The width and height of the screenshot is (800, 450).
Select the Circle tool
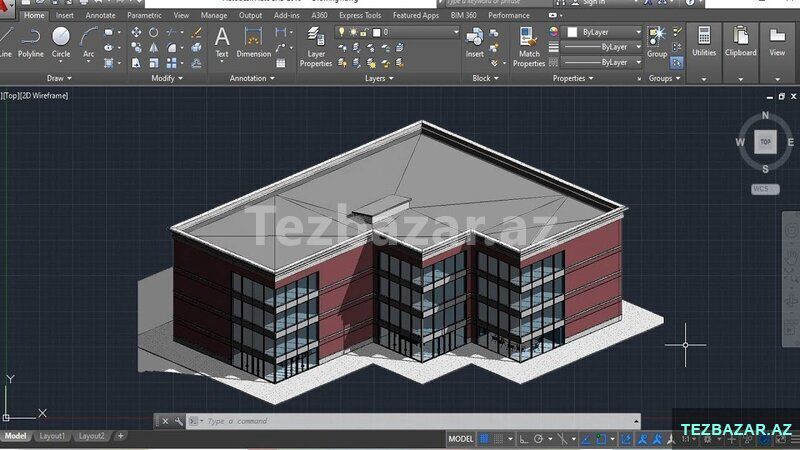pyautogui.click(x=61, y=43)
